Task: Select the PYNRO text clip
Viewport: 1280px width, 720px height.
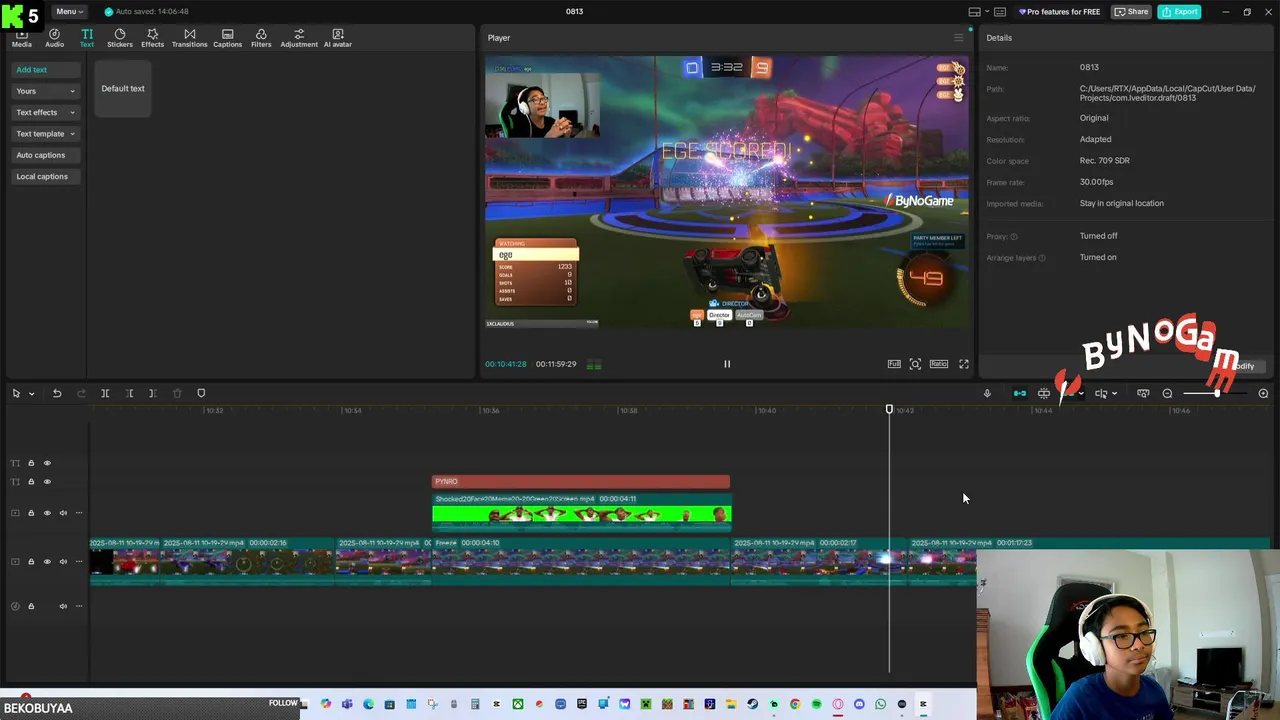Action: (x=581, y=482)
